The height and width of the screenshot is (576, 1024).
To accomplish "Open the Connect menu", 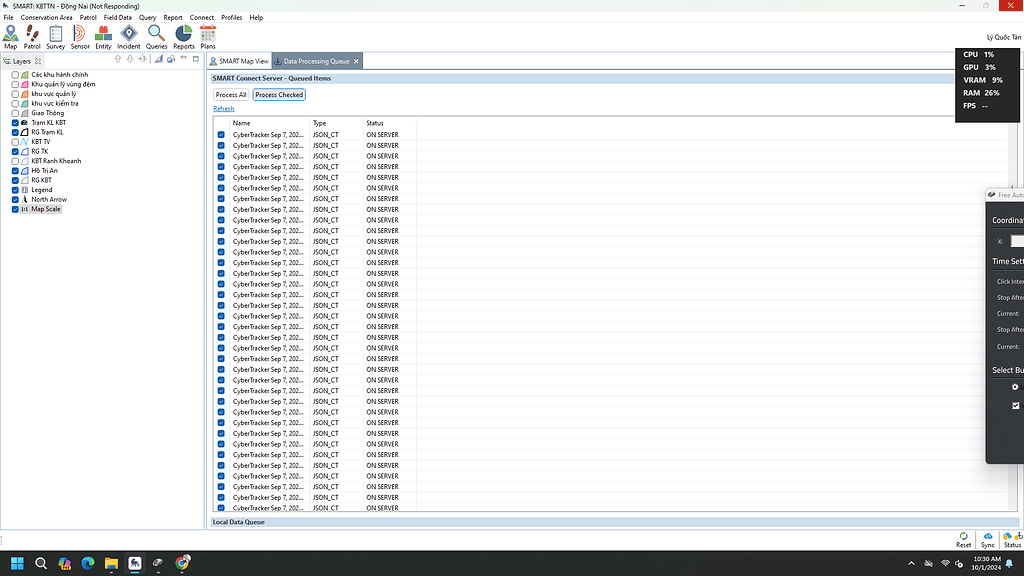I will [x=201, y=17].
